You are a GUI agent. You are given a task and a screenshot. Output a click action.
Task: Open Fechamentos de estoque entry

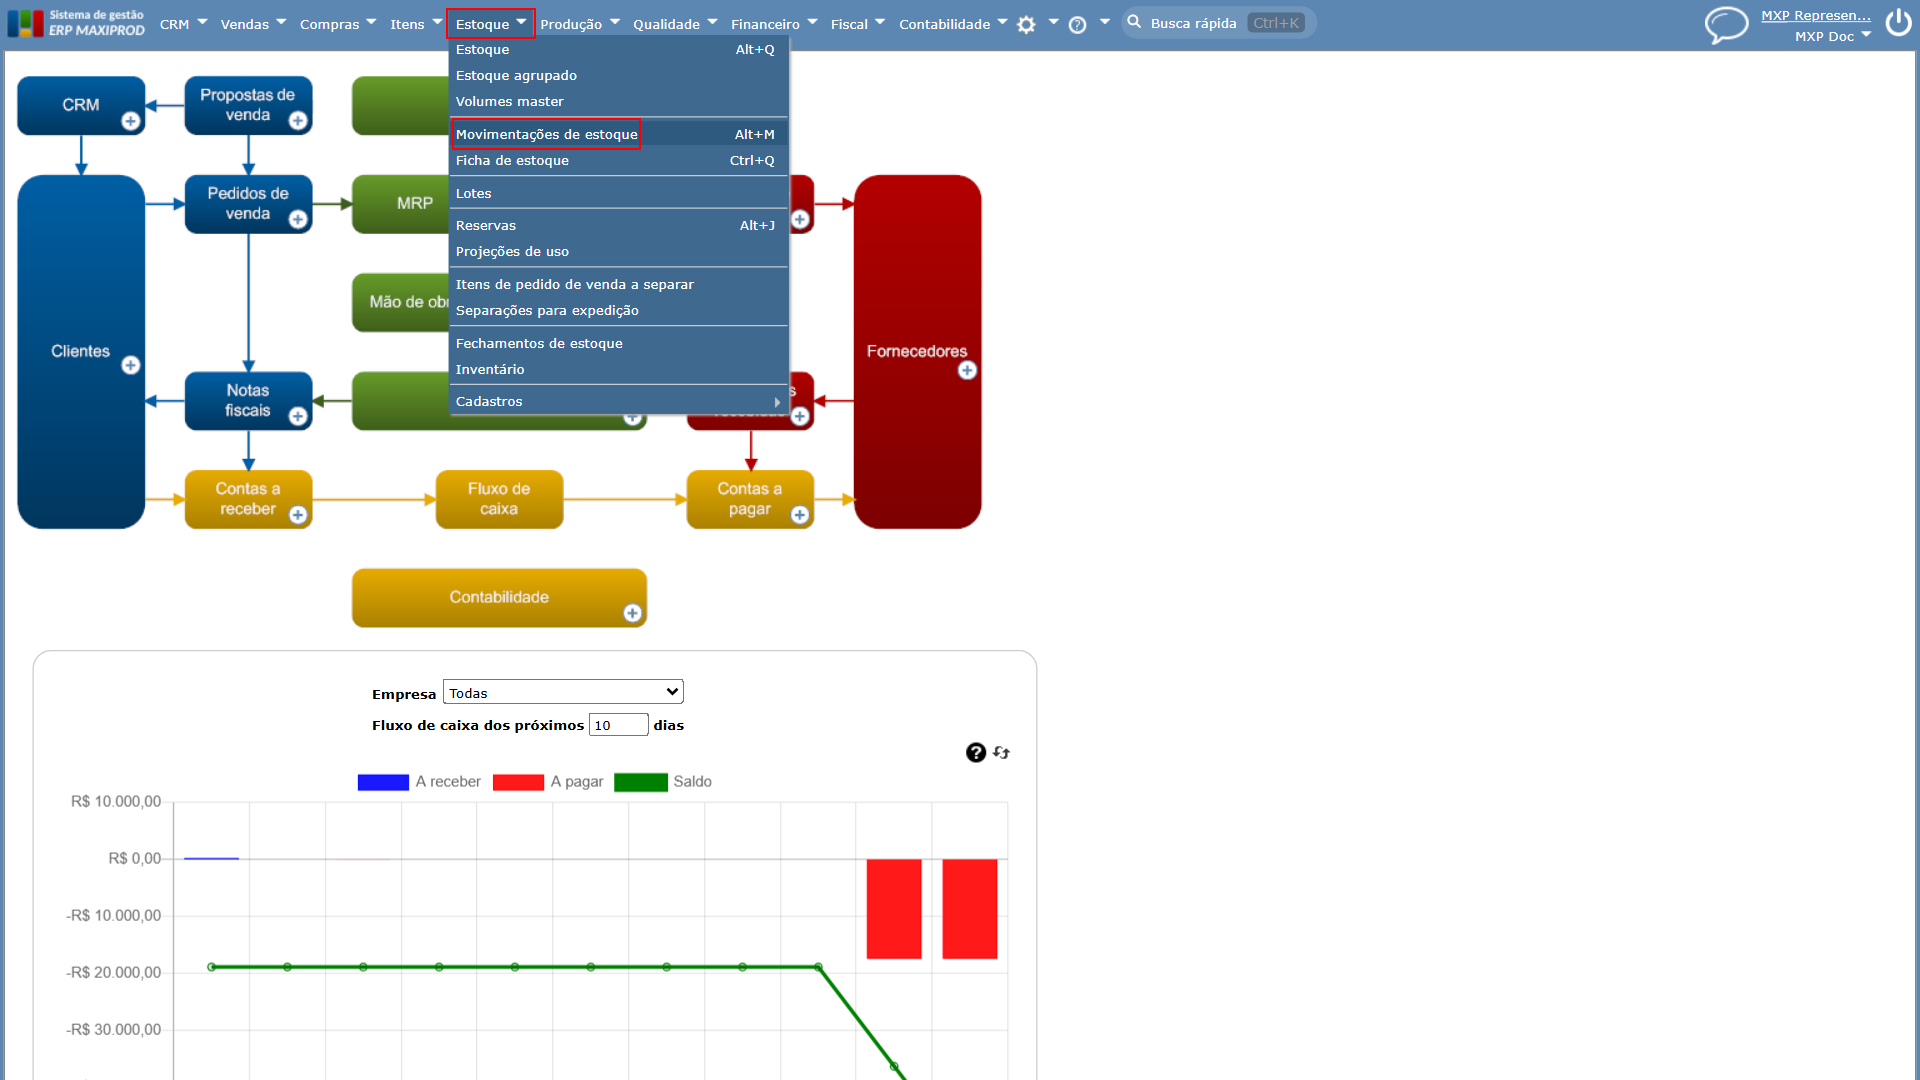click(619, 343)
